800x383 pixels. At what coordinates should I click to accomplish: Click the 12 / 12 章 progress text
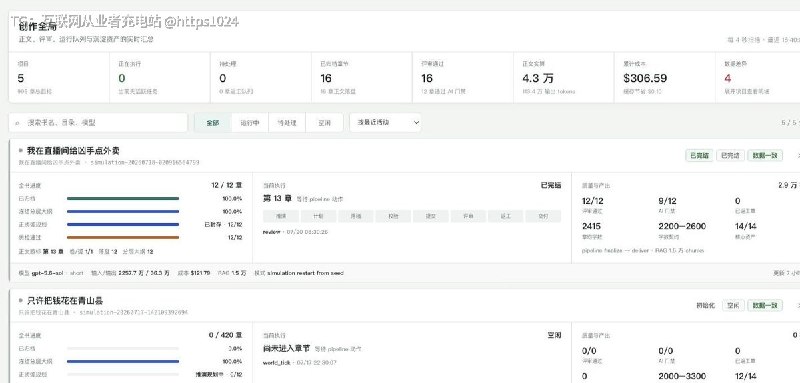pos(227,185)
